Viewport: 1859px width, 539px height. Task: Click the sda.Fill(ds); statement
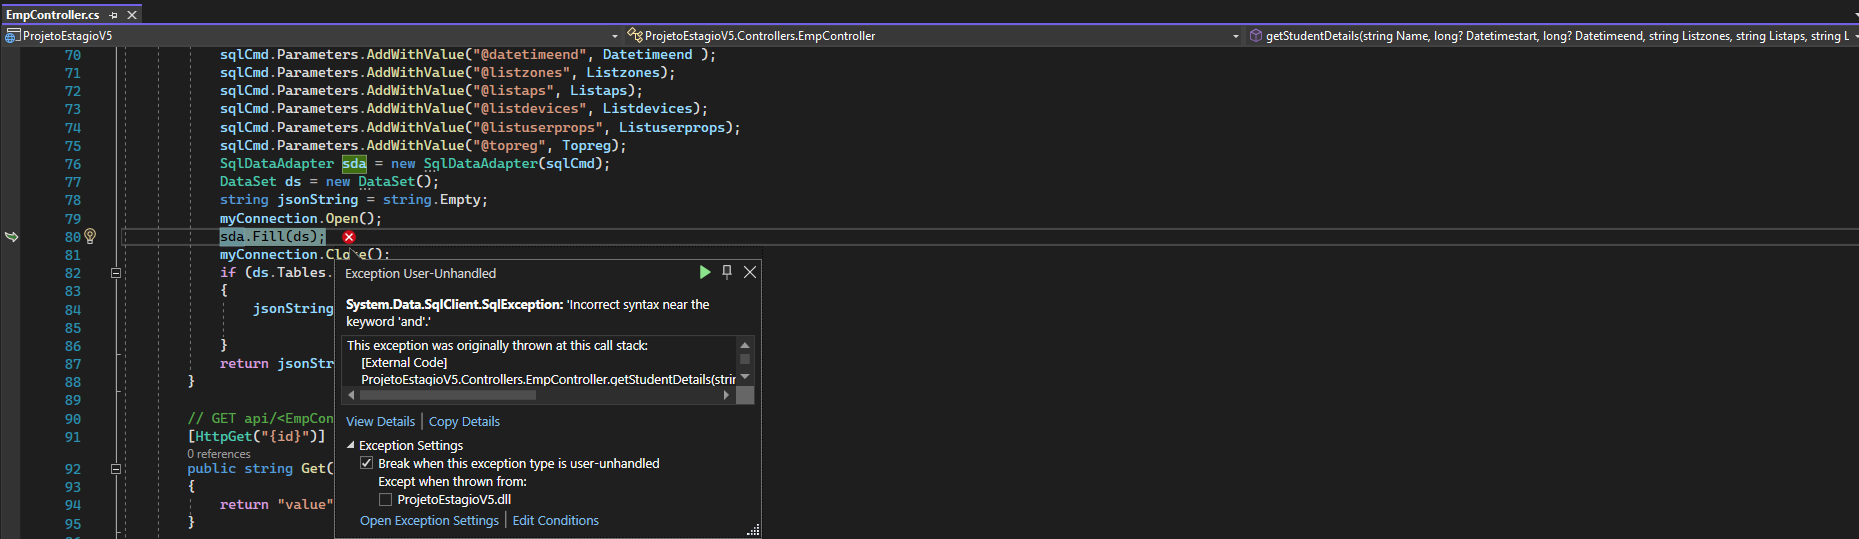coord(273,237)
